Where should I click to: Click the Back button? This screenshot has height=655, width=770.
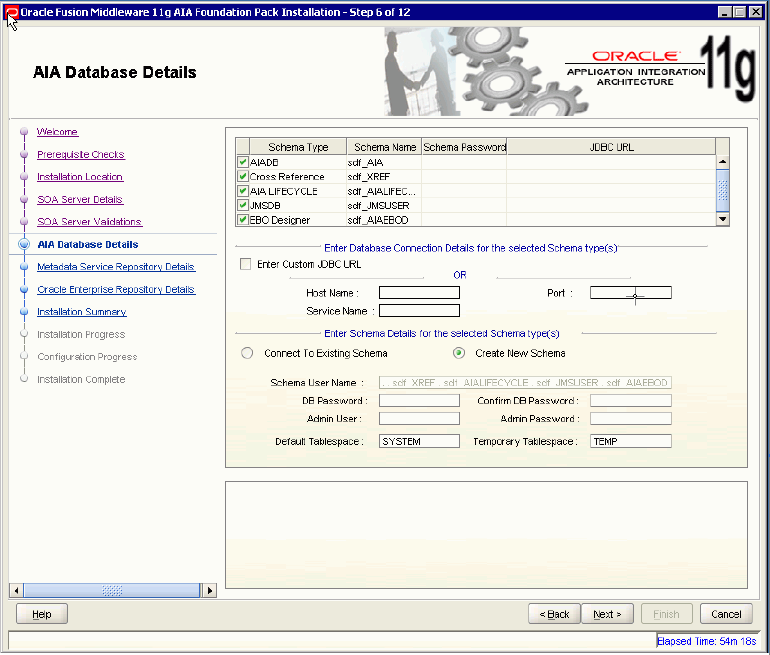(x=554, y=614)
